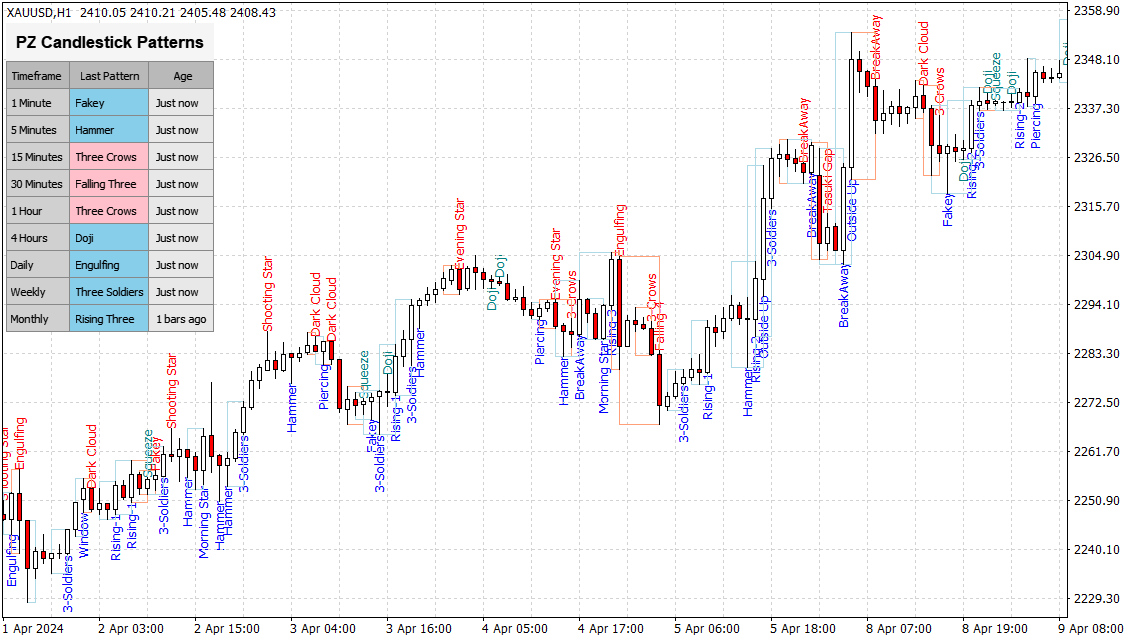
Task: Select the '5 Minutes' timeframe cell
Action: click(38, 130)
